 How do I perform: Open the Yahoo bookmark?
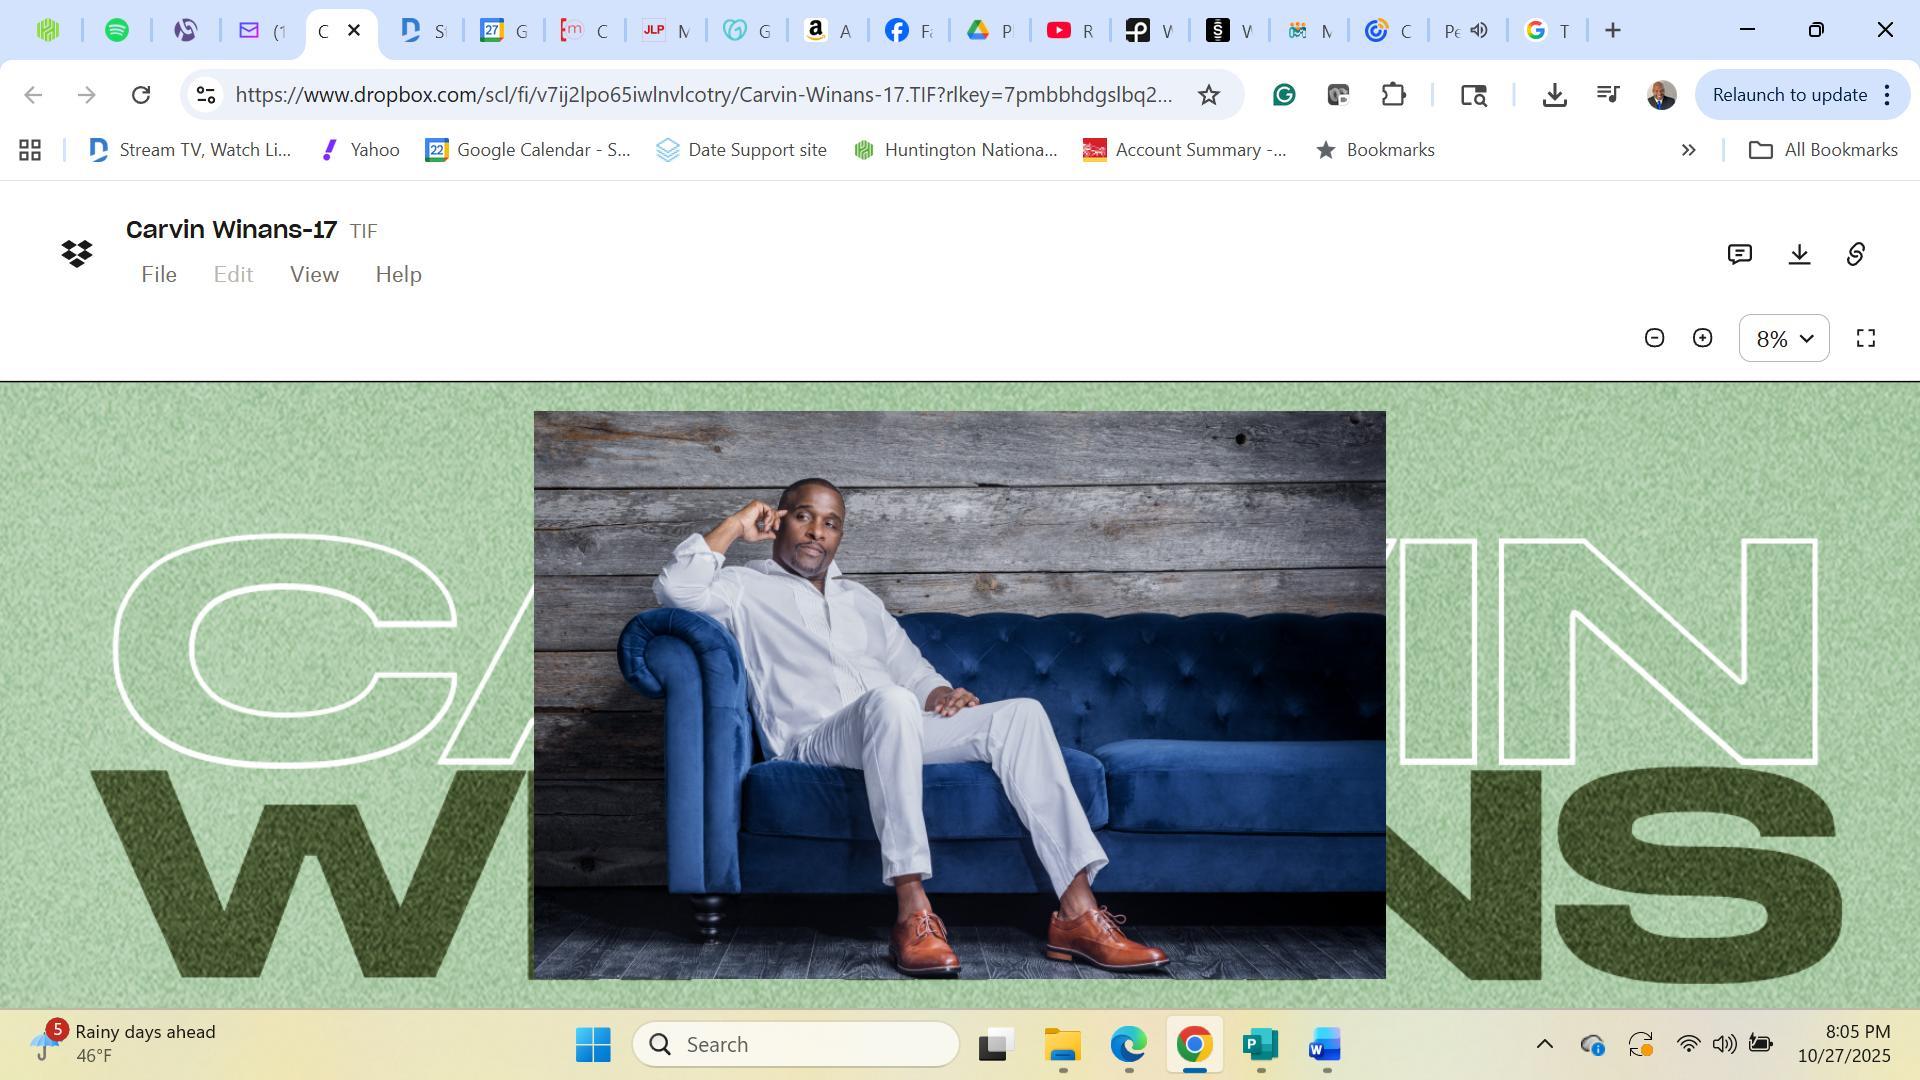pos(360,150)
